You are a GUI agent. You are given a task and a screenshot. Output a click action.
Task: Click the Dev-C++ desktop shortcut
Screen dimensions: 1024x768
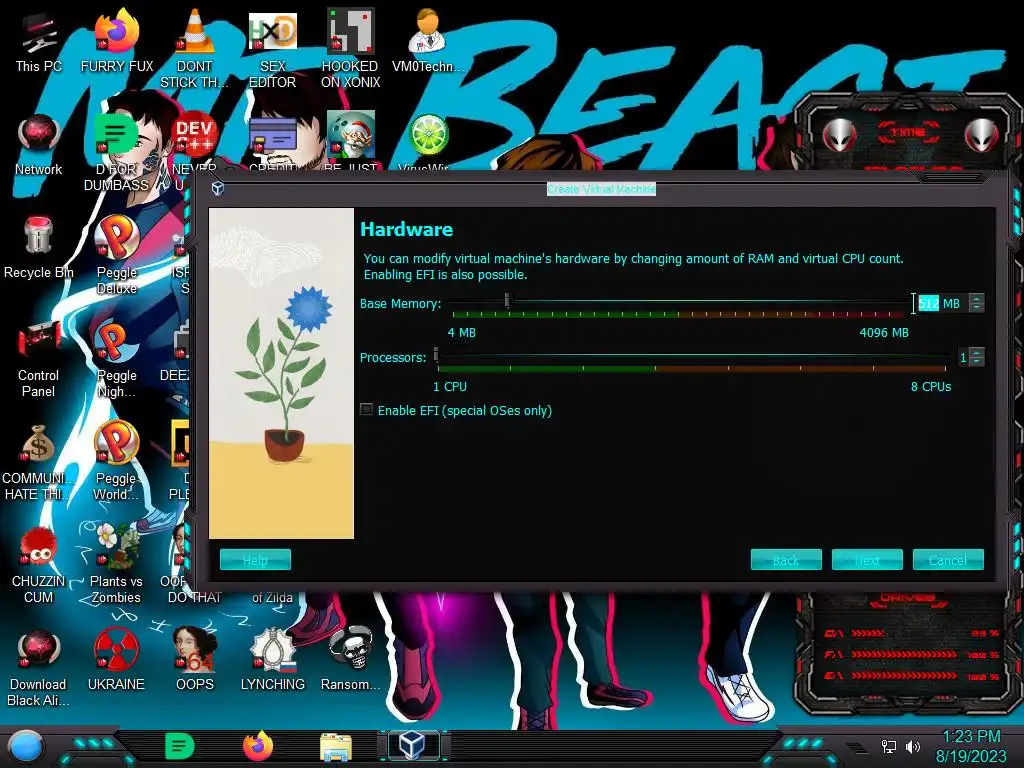(x=195, y=135)
